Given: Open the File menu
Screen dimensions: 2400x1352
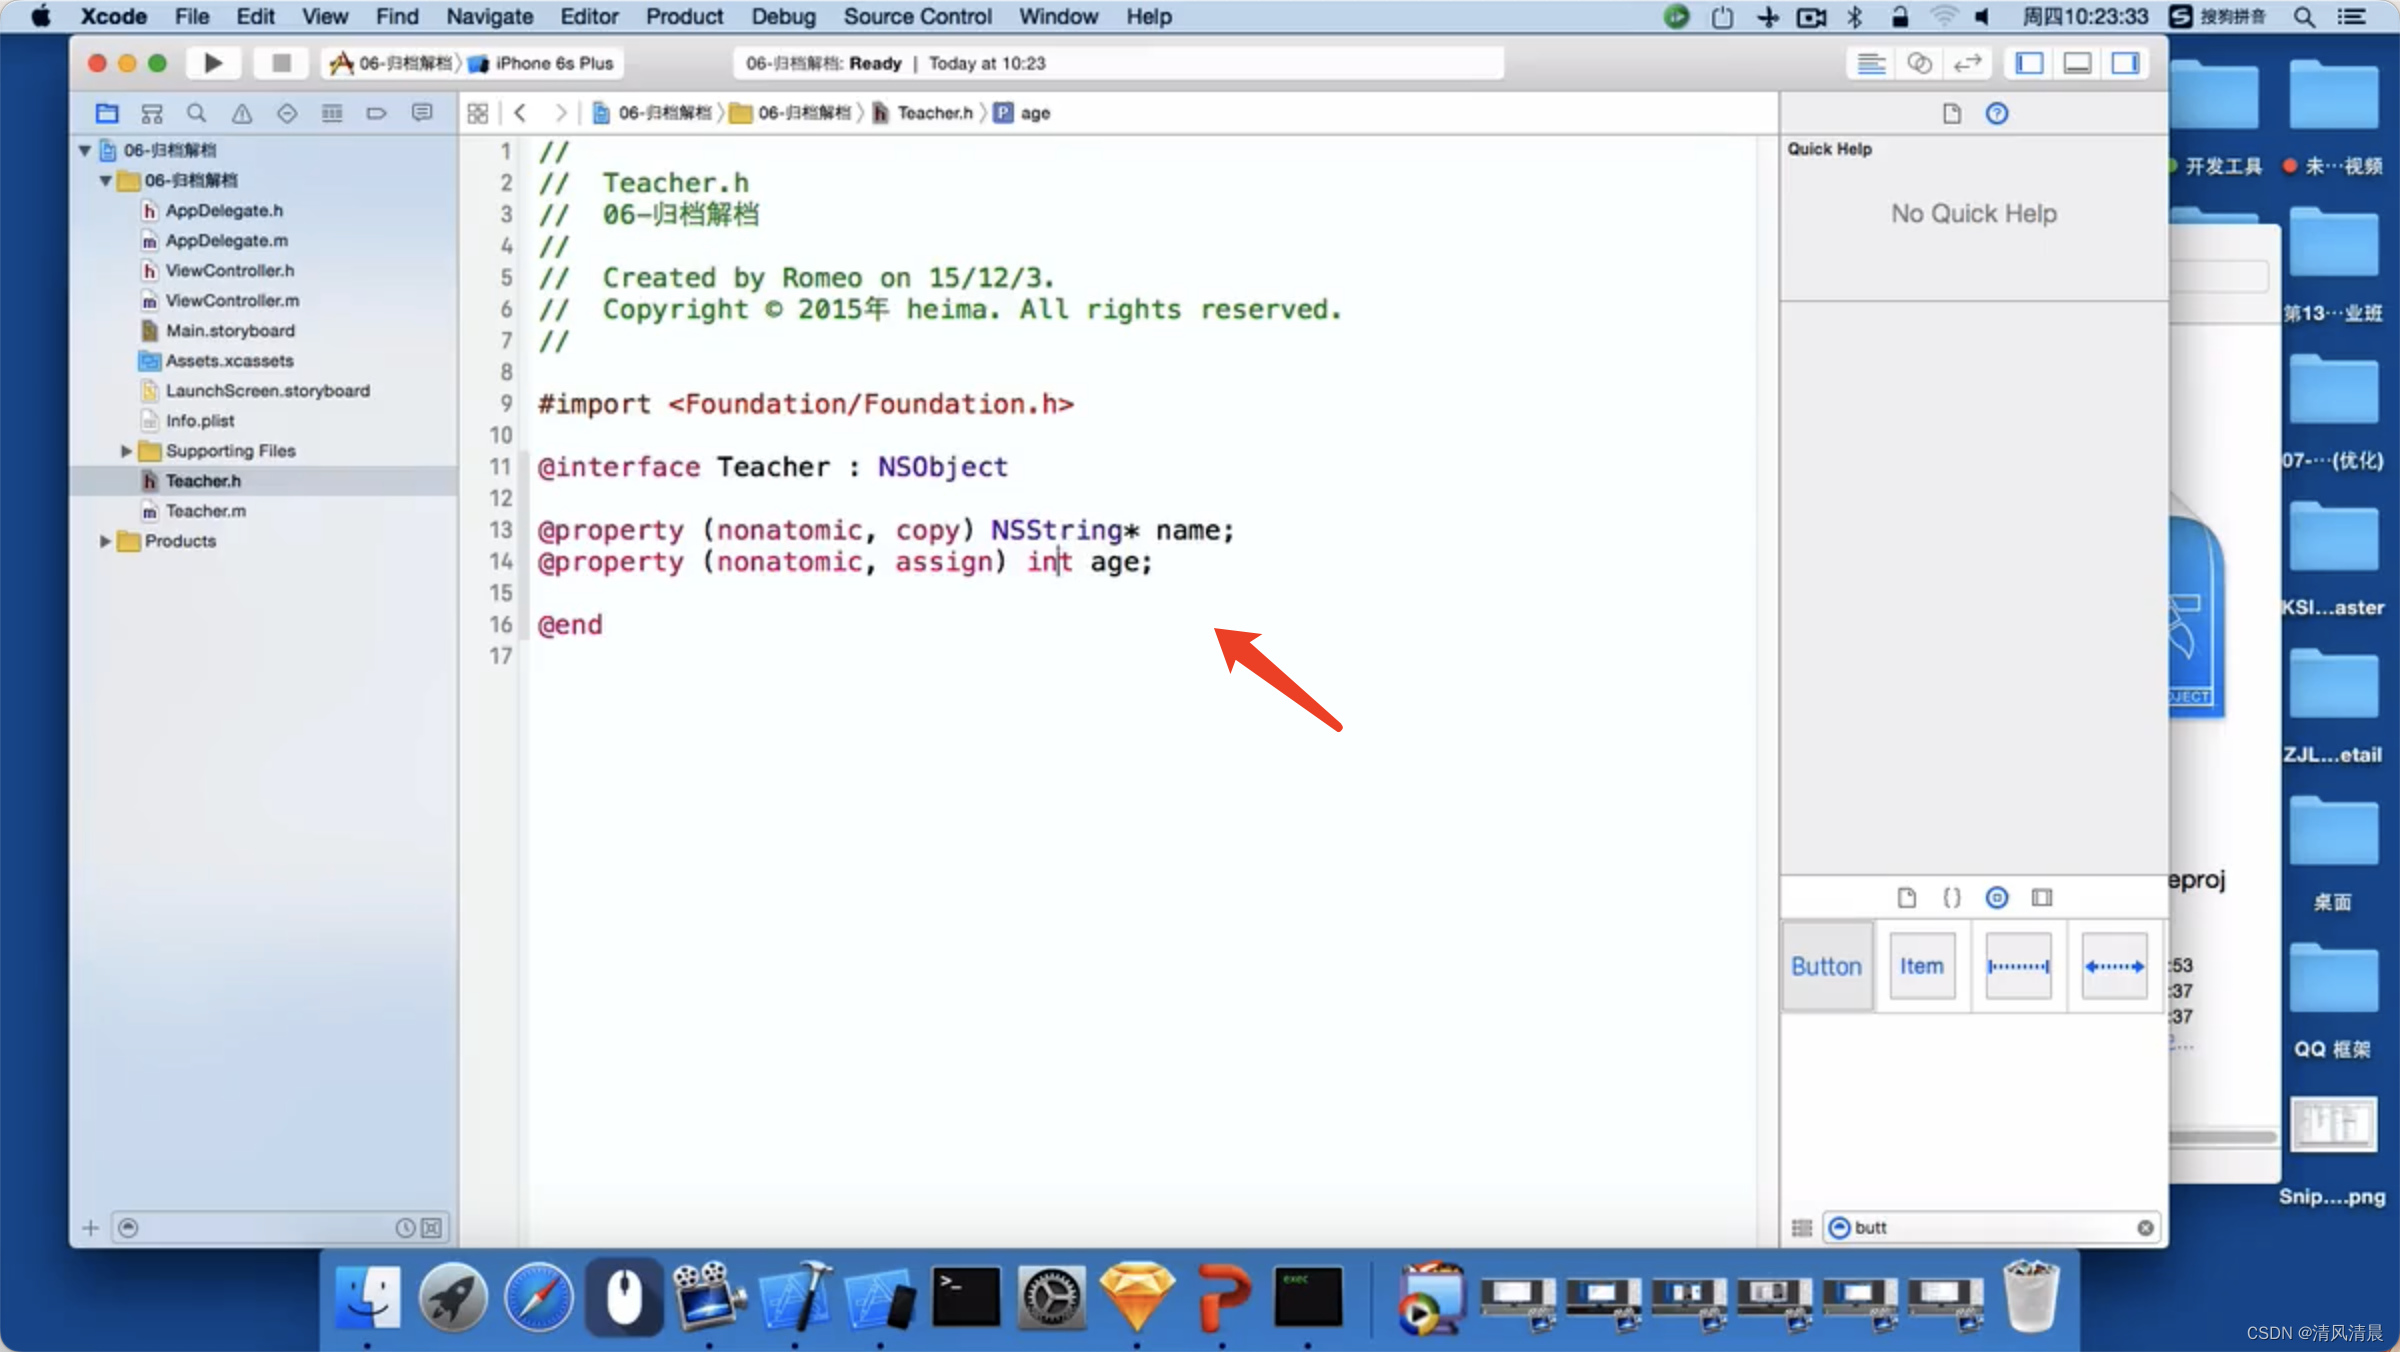Looking at the screenshot, I should (192, 16).
